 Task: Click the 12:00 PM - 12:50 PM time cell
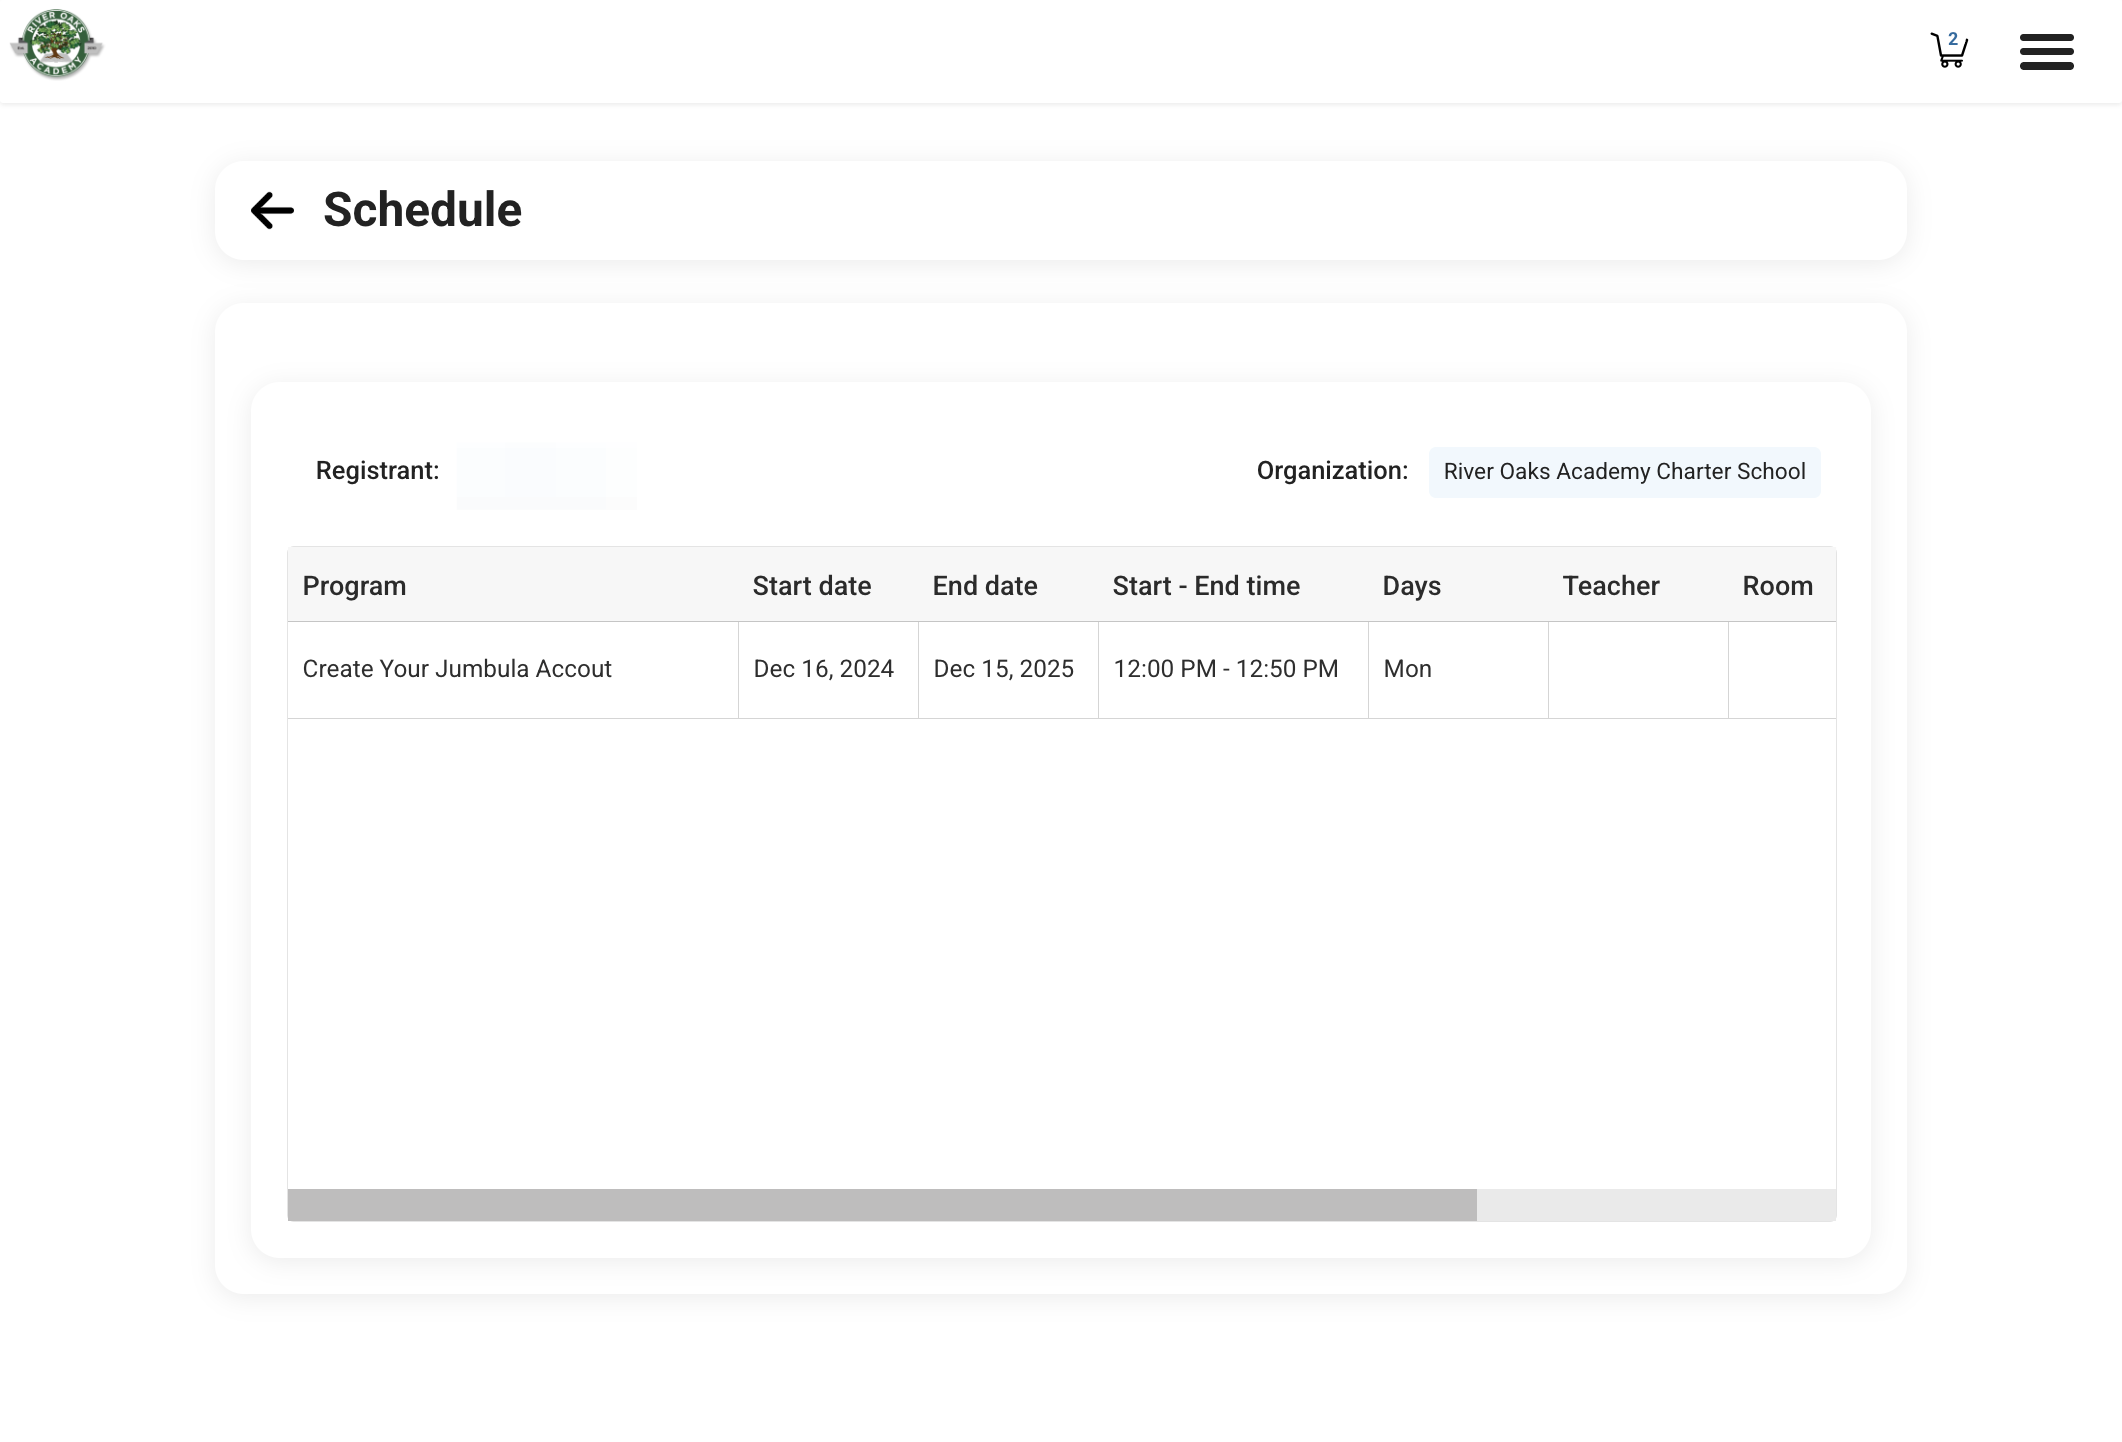(1233, 670)
